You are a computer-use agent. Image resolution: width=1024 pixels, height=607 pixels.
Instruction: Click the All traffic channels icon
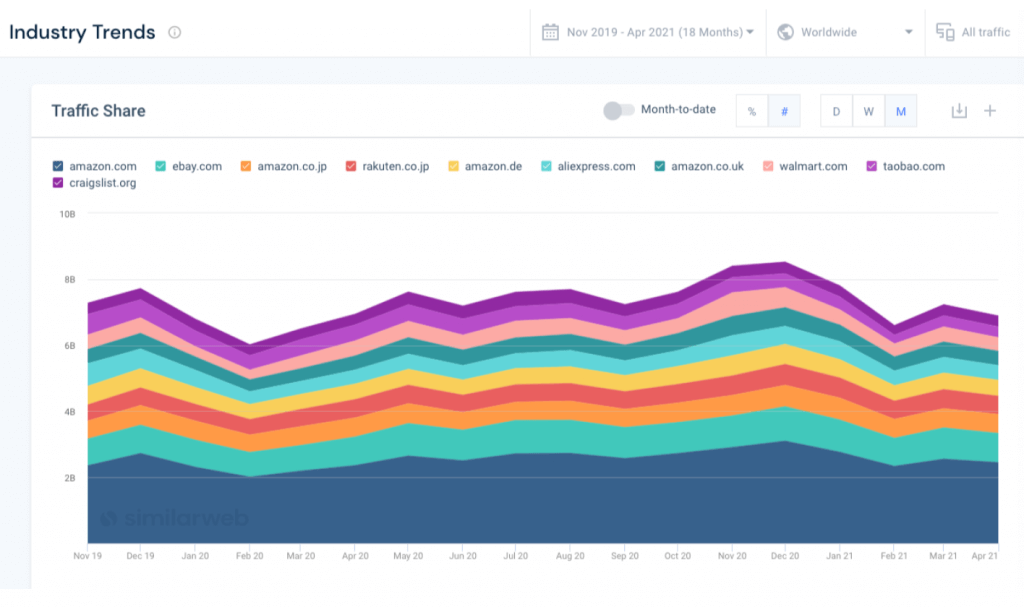(x=945, y=31)
